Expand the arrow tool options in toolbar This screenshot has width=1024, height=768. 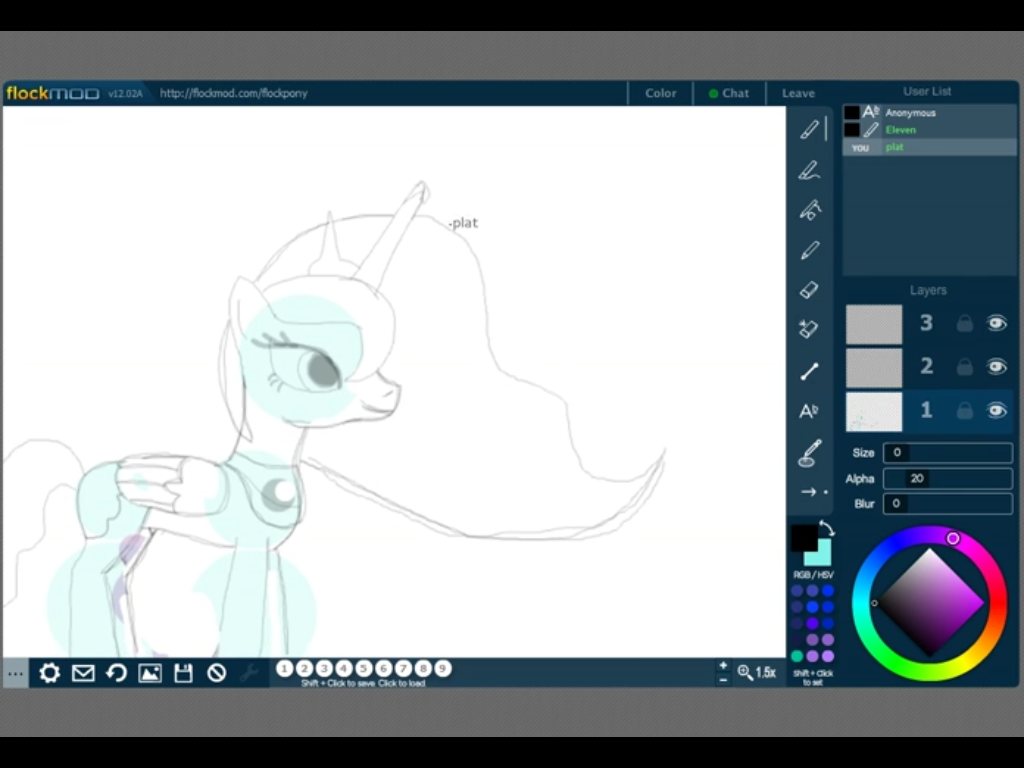click(813, 492)
